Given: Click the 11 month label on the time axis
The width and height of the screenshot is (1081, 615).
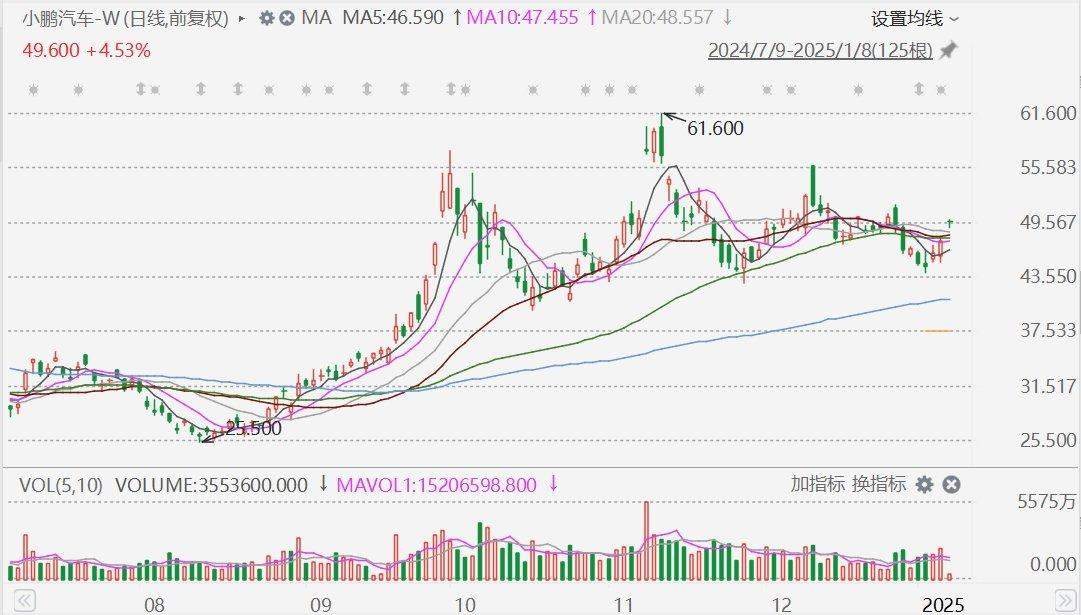Looking at the screenshot, I should pyautogui.click(x=623, y=605).
